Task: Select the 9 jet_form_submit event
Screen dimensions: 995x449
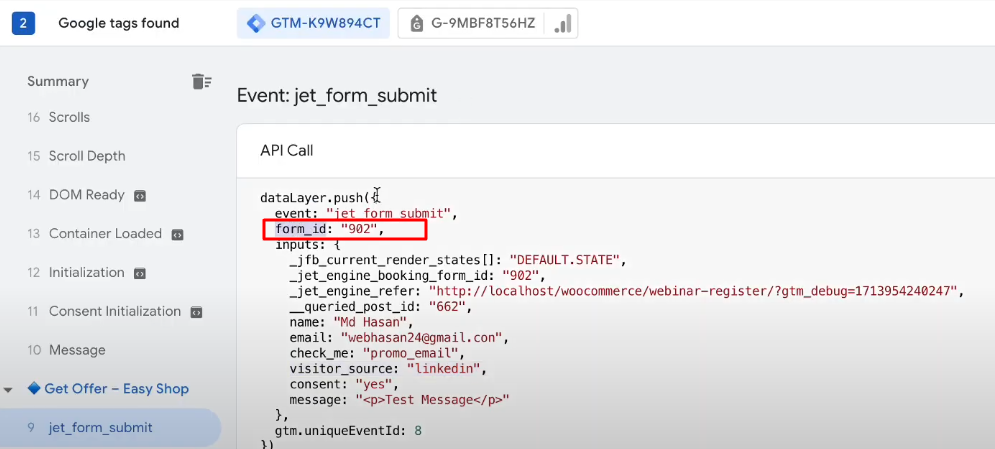Action: [110, 427]
